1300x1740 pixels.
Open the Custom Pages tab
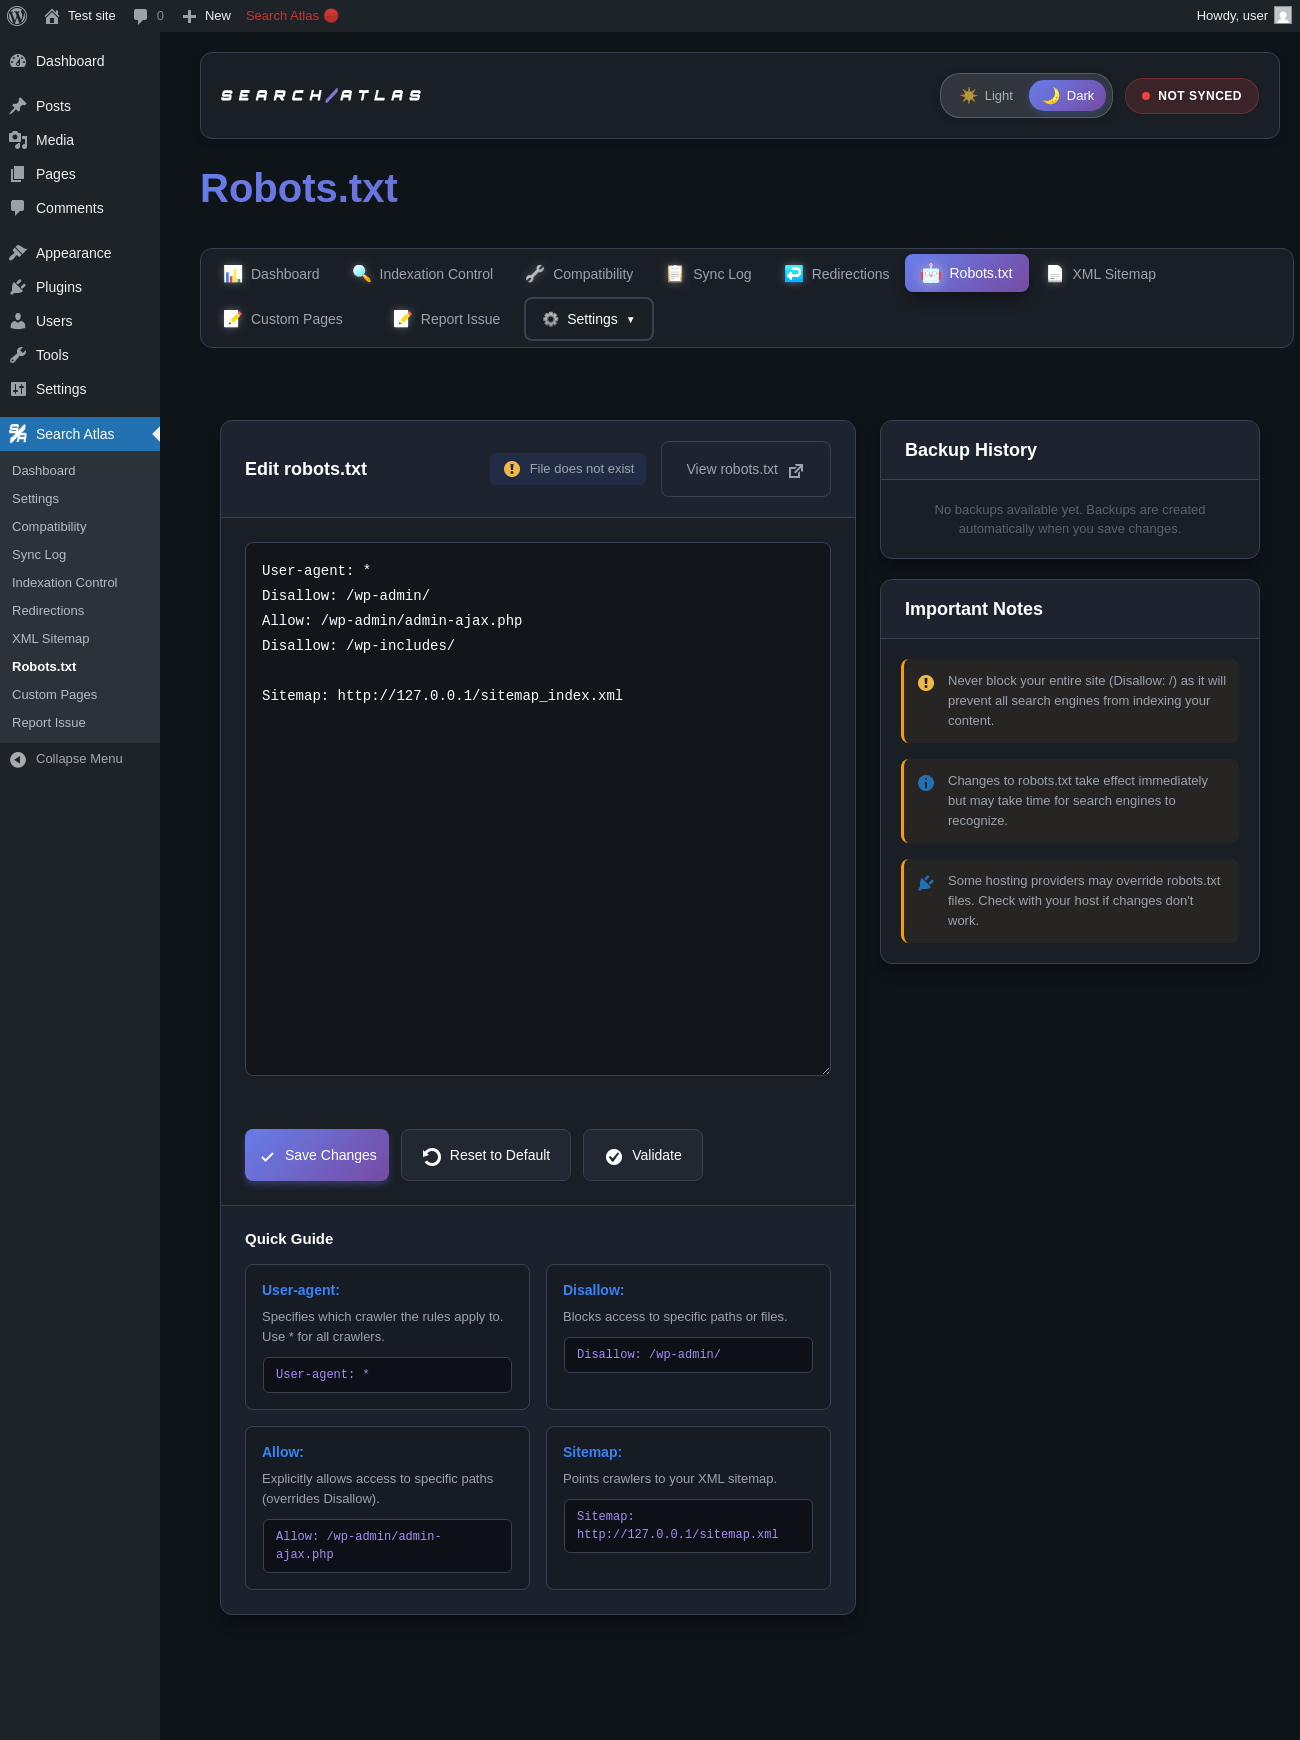[283, 319]
